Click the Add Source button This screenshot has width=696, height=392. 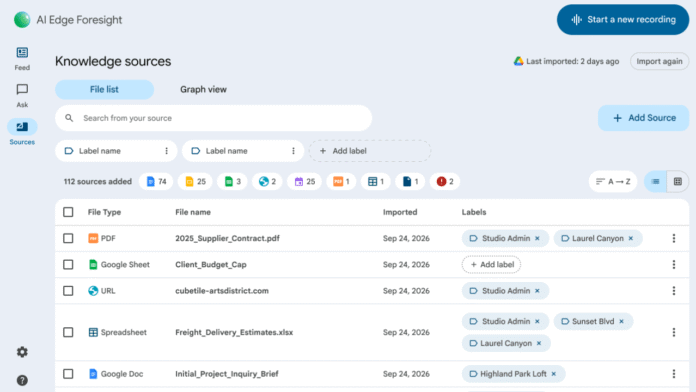pos(644,118)
